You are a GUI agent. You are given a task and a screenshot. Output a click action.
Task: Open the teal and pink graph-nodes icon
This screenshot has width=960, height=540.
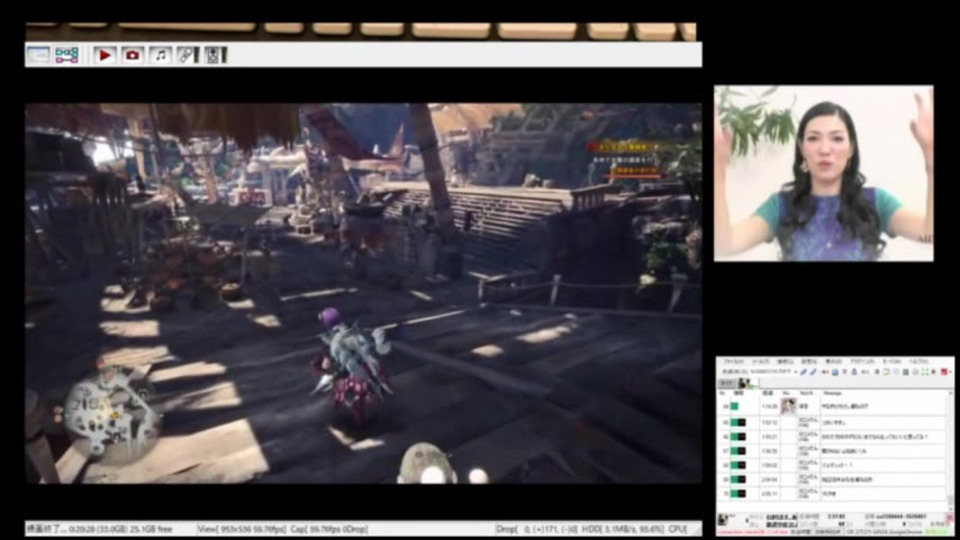tap(67, 55)
